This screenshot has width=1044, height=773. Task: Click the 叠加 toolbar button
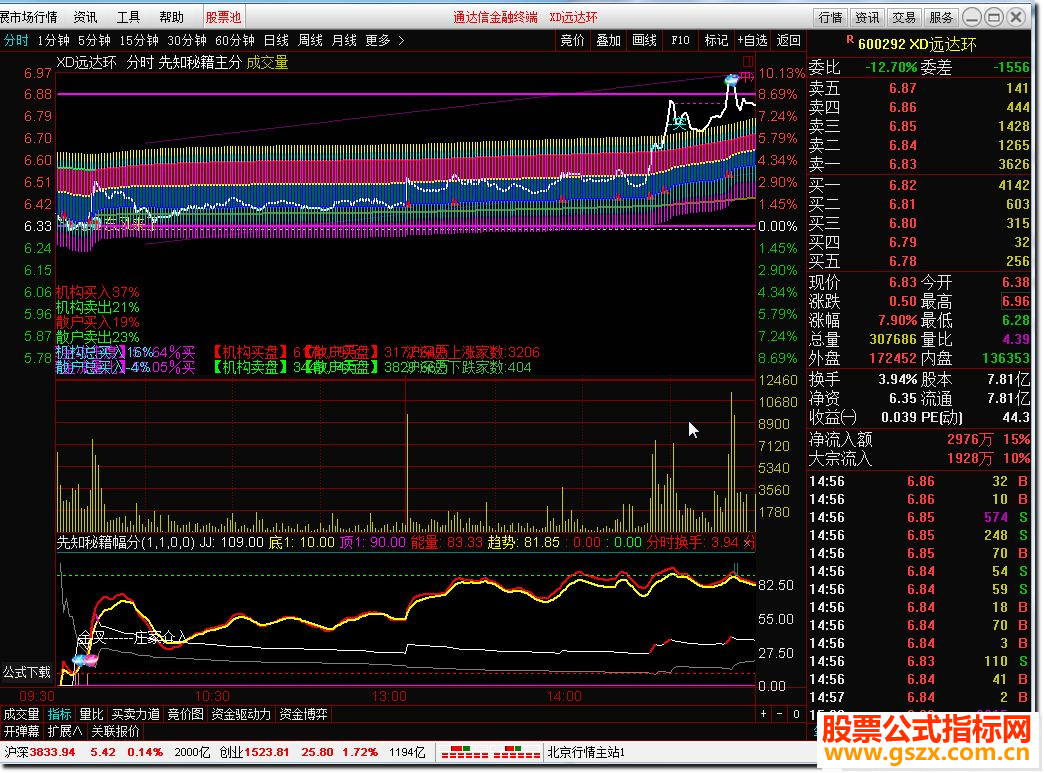(608, 41)
